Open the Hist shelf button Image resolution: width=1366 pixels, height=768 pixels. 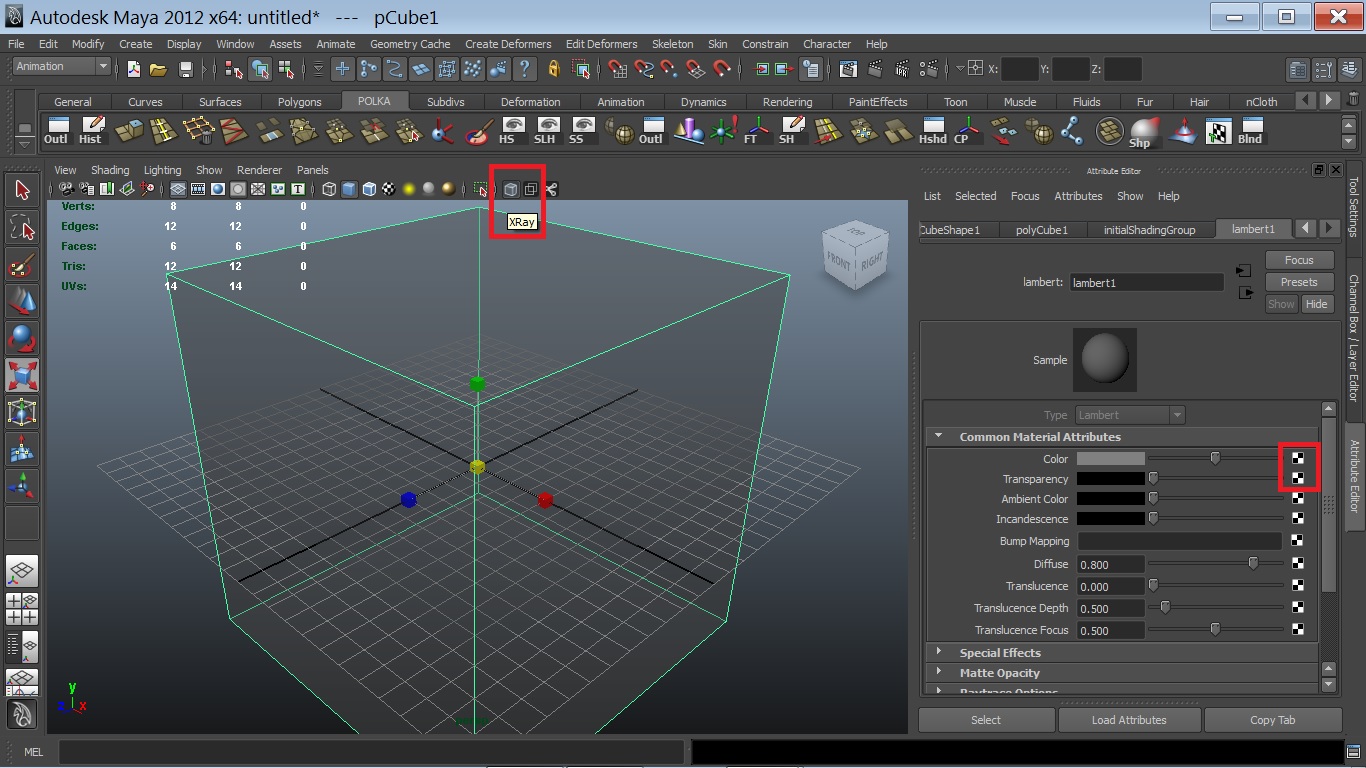pyautogui.click(x=92, y=131)
